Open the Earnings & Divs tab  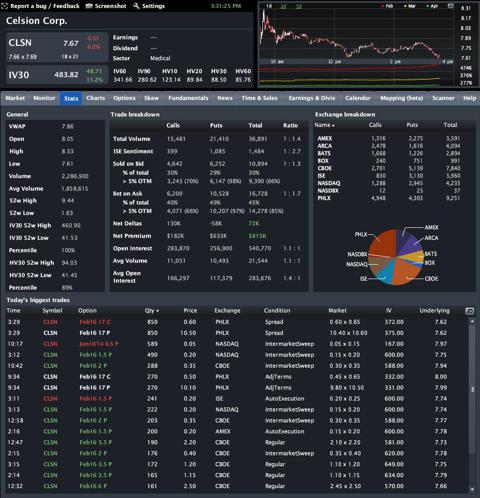pyautogui.click(x=312, y=98)
